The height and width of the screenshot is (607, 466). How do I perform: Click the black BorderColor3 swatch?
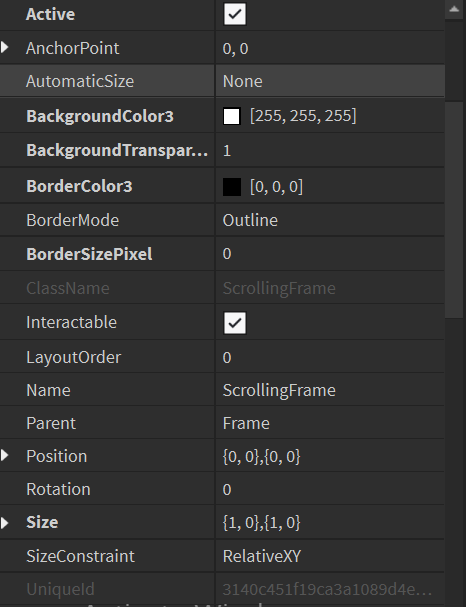232,187
